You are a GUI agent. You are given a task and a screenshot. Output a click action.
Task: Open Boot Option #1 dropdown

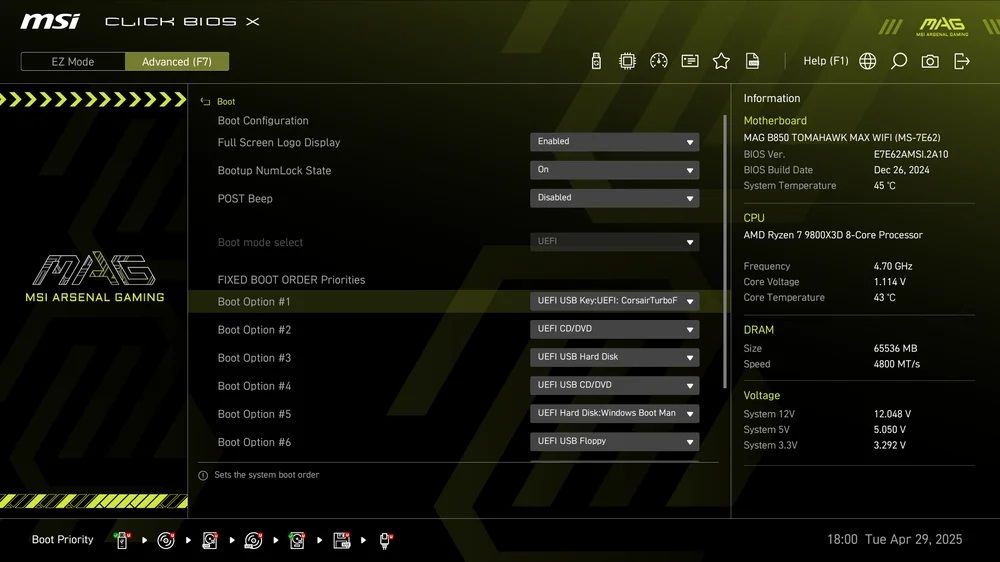pos(614,301)
